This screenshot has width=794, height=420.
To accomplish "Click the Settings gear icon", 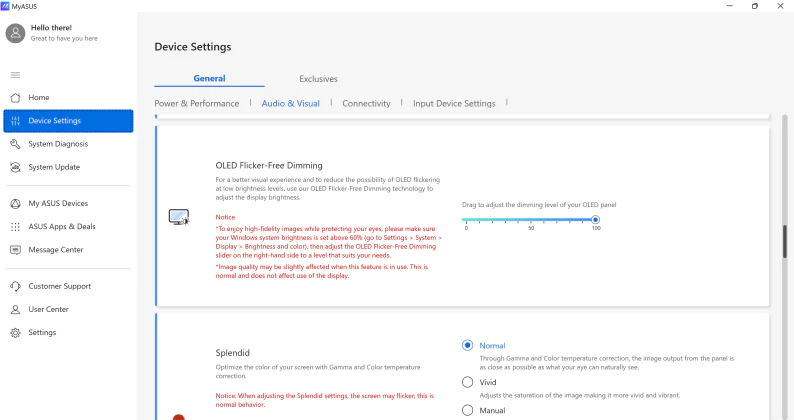I will [16, 332].
